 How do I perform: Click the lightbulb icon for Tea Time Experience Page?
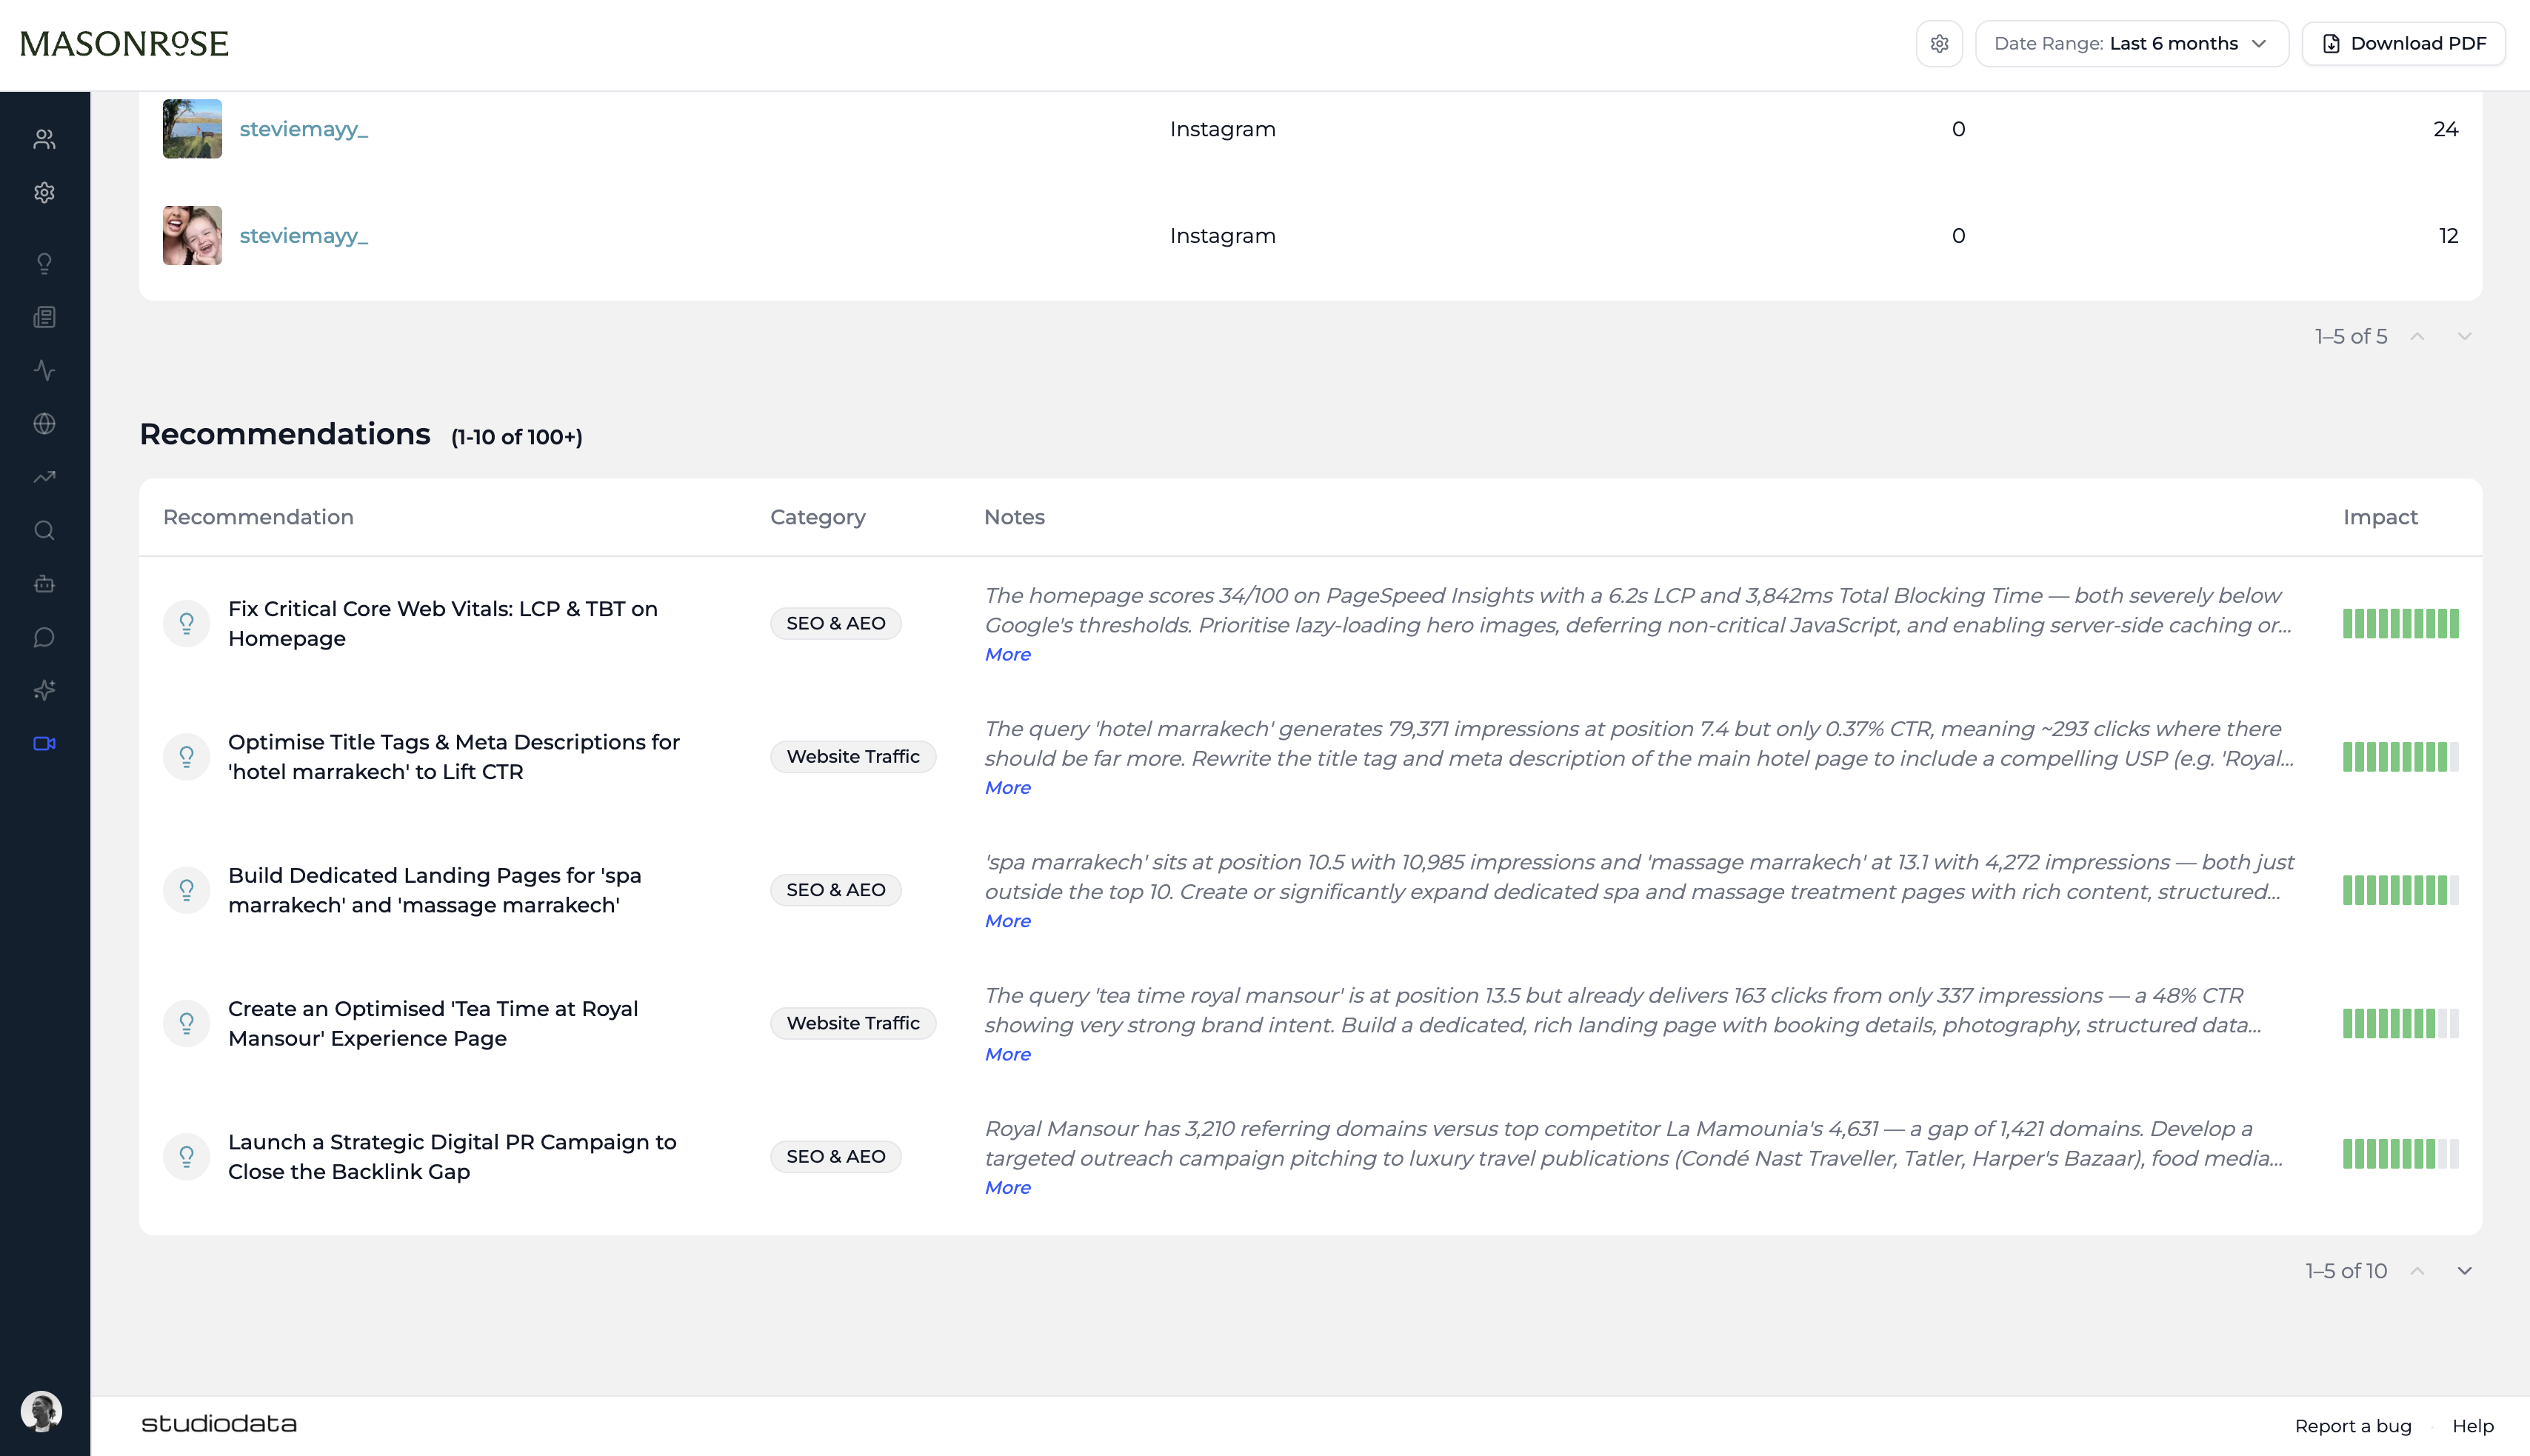point(186,1023)
